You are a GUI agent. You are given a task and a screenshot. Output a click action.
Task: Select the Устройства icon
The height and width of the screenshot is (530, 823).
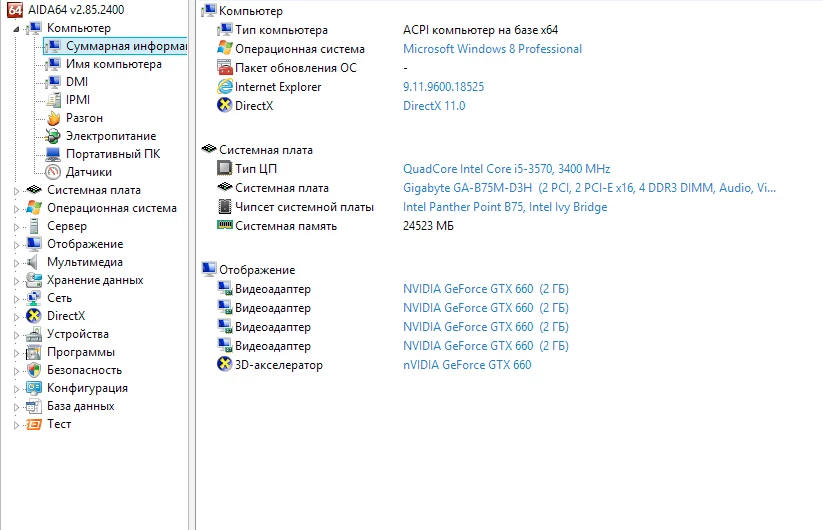pos(34,334)
